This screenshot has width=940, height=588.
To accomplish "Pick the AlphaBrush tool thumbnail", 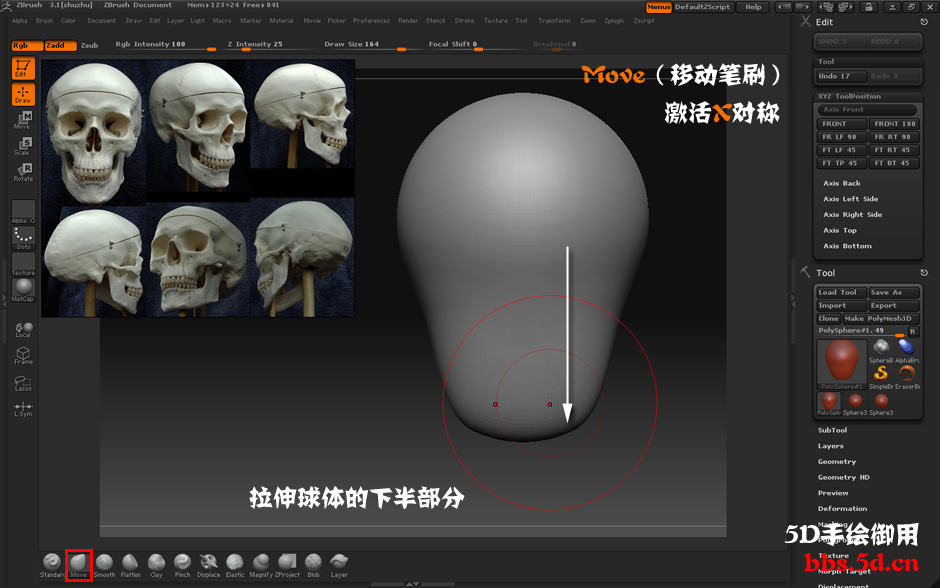I will pos(906,352).
